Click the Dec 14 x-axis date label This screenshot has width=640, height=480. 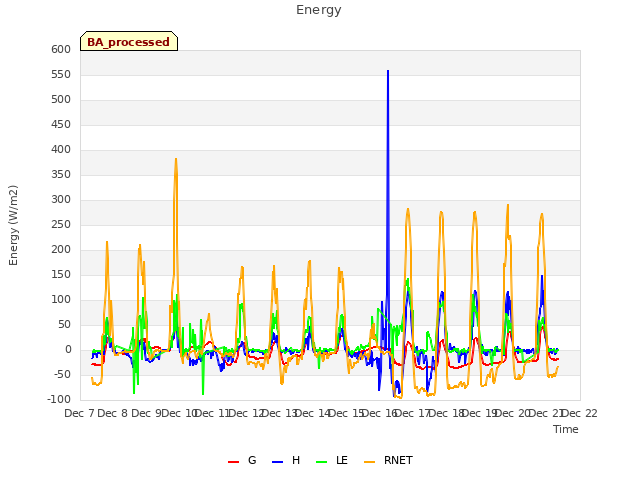312,413
